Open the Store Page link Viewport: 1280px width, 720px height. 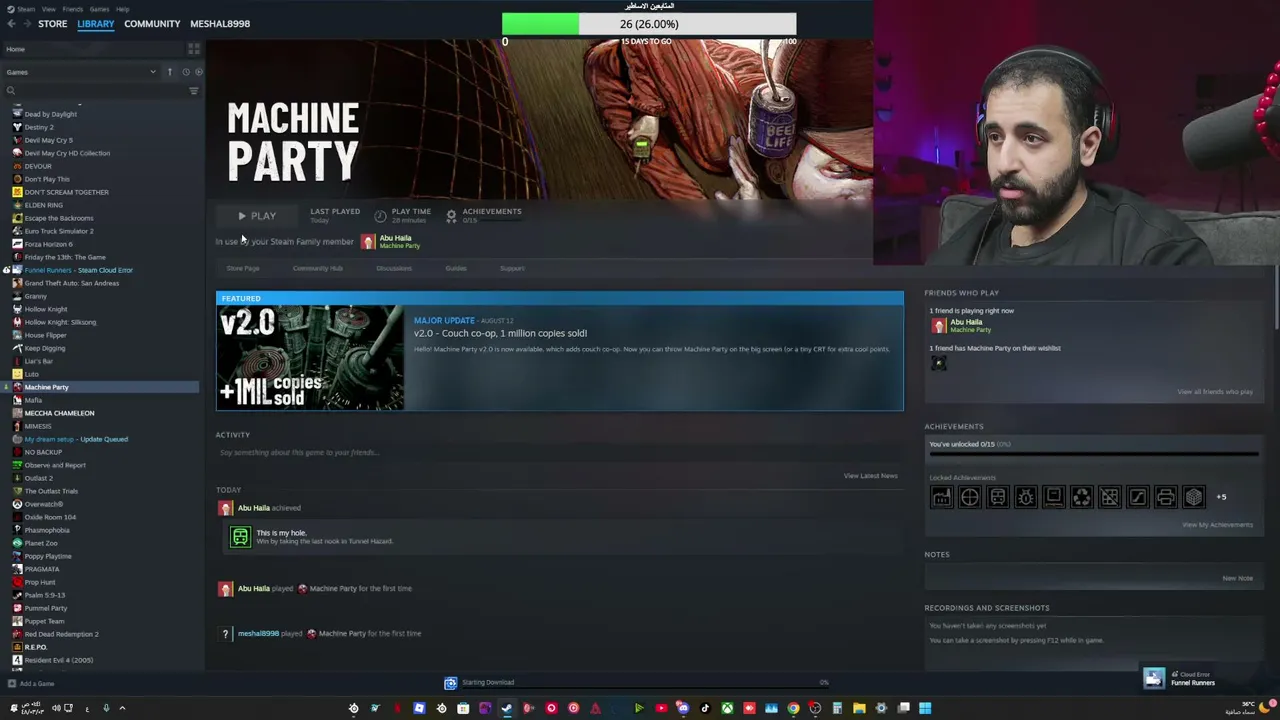click(243, 268)
